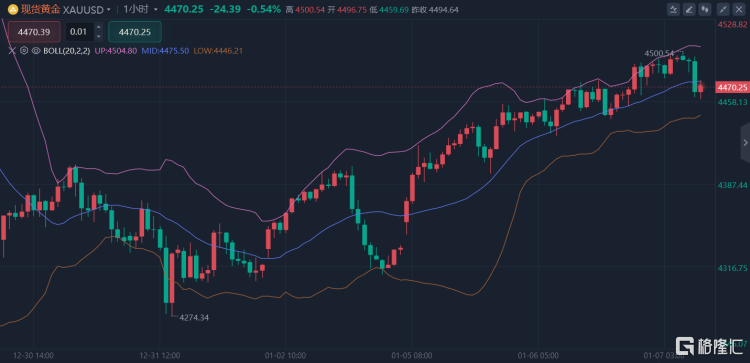Click the 01-02 10:00 time label
This screenshot has height=363, width=750.
[286, 355]
